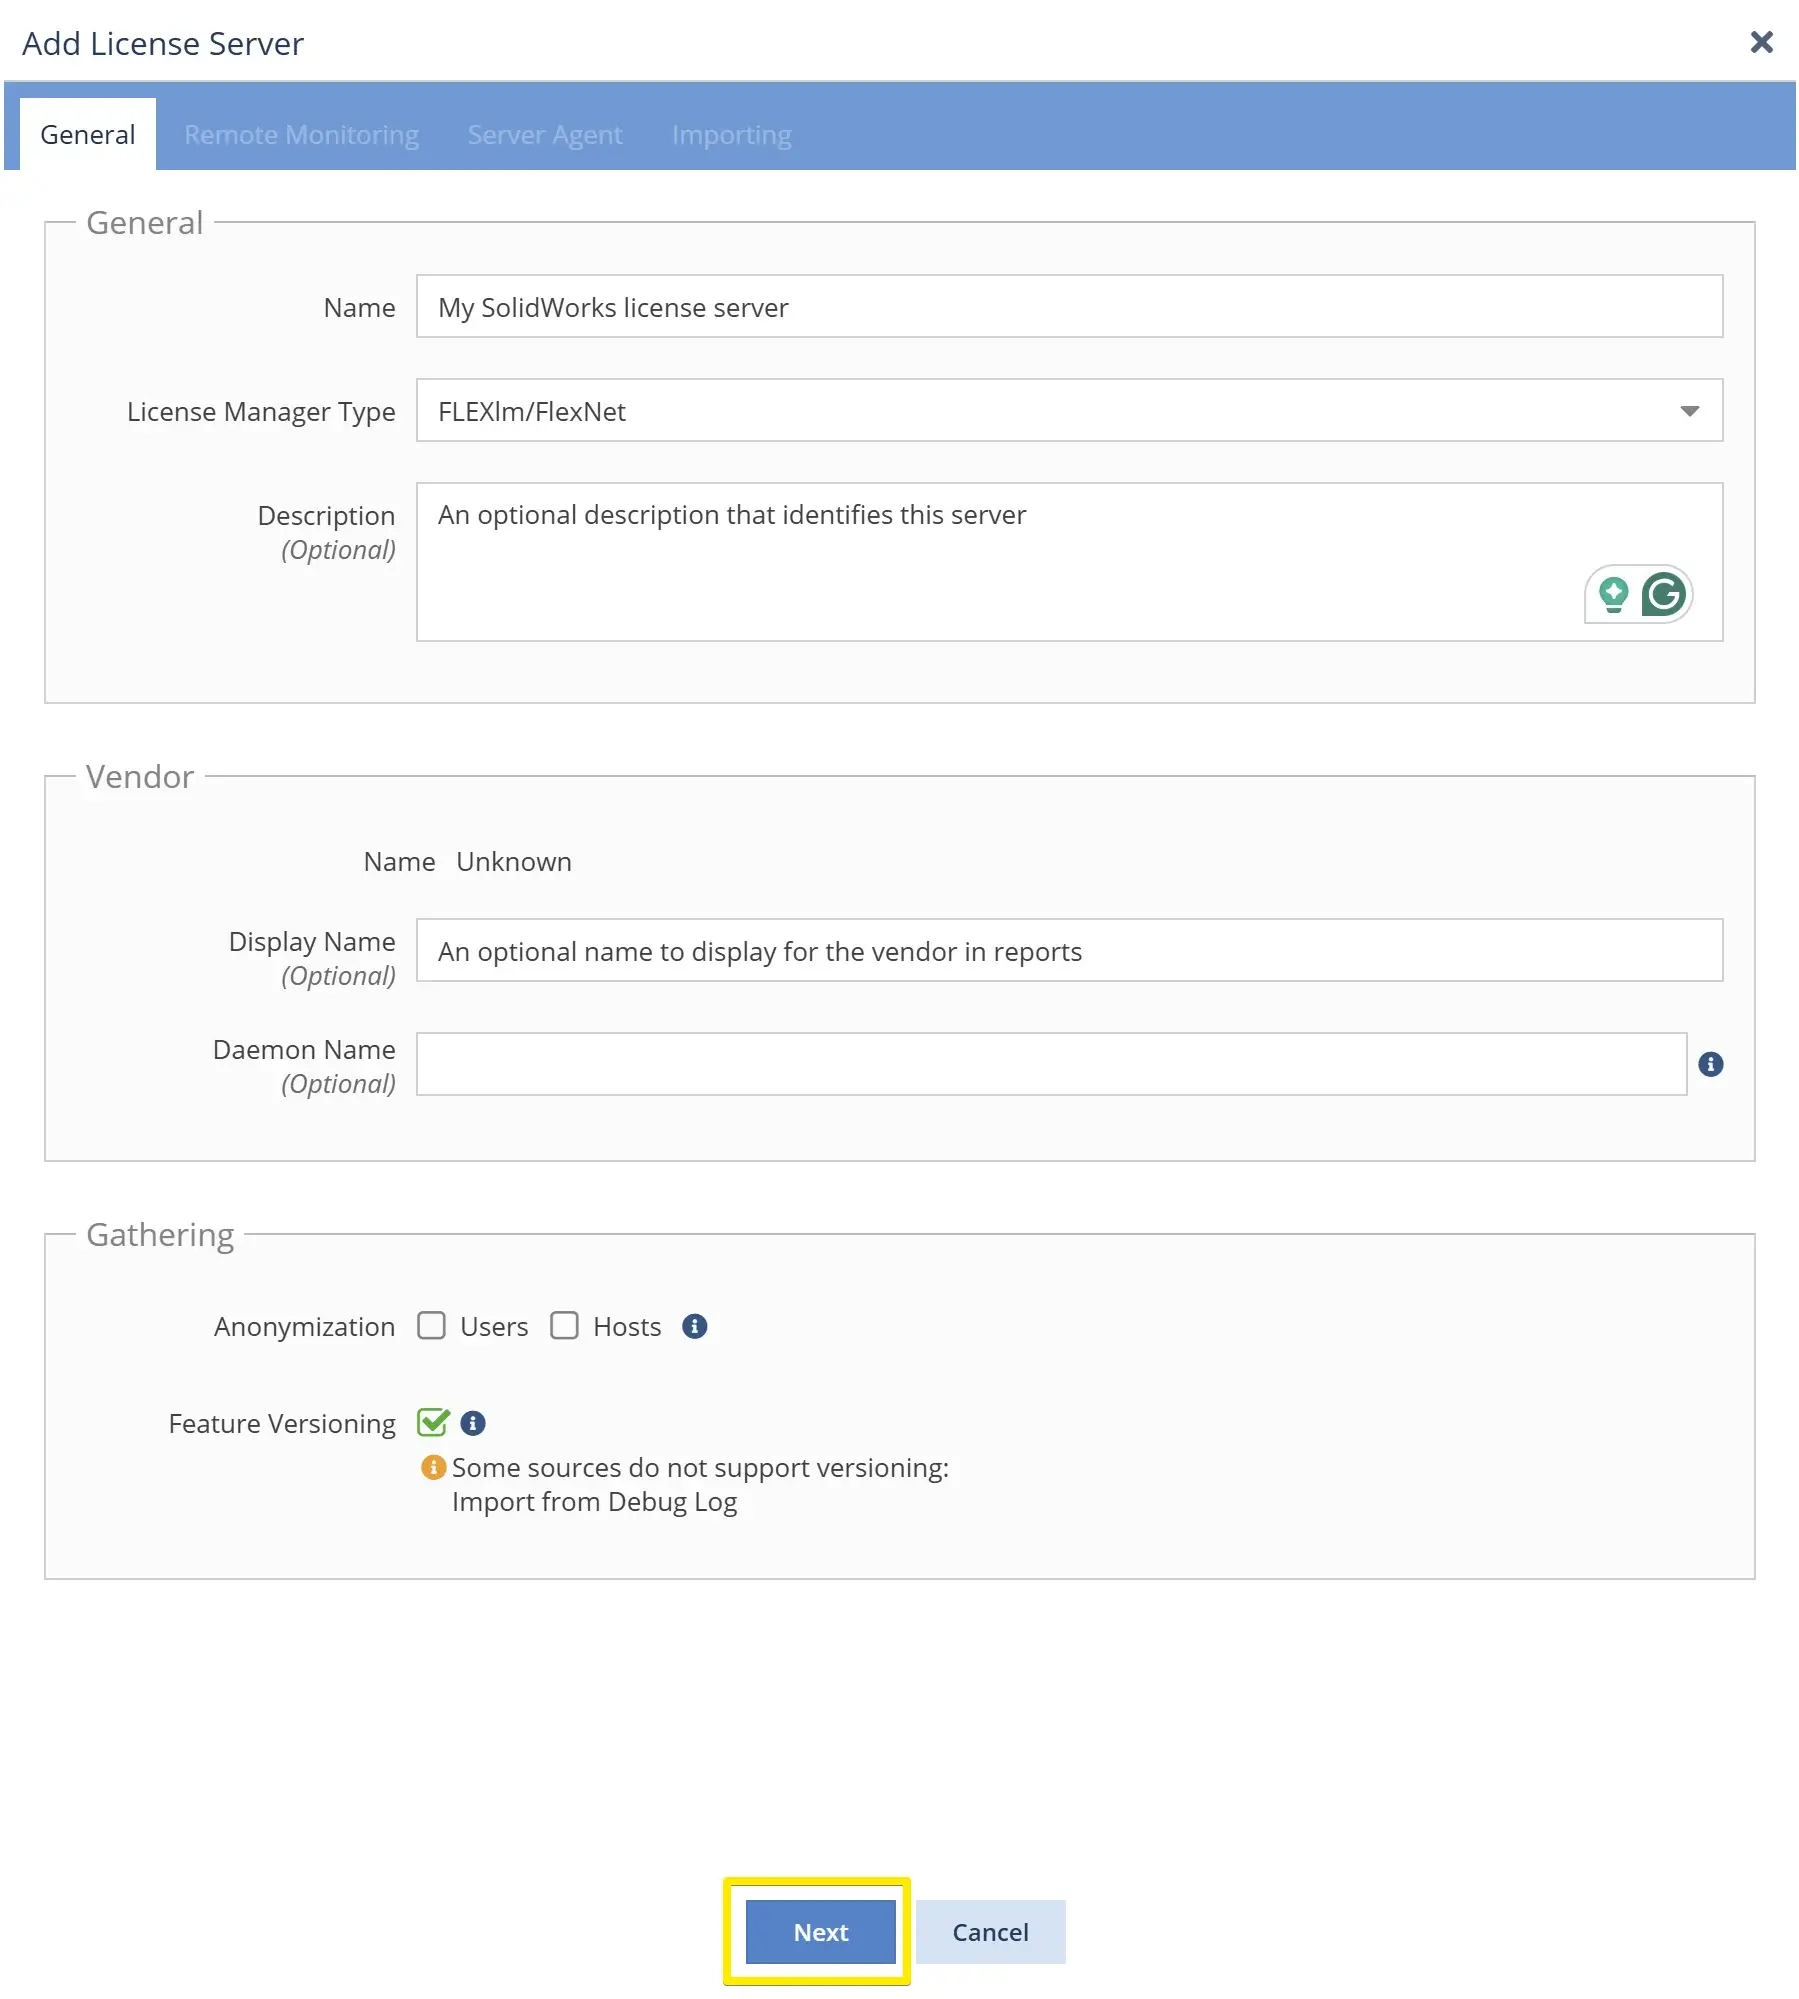Screen dimensions: 1799x1999
Task: Open the info icon next to Daemon Name
Action: point(1710,1064)
